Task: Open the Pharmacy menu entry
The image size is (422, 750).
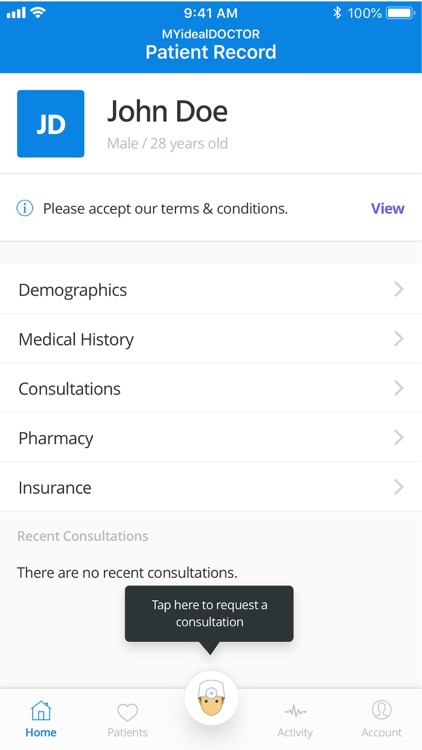Action: coord(211,438)
